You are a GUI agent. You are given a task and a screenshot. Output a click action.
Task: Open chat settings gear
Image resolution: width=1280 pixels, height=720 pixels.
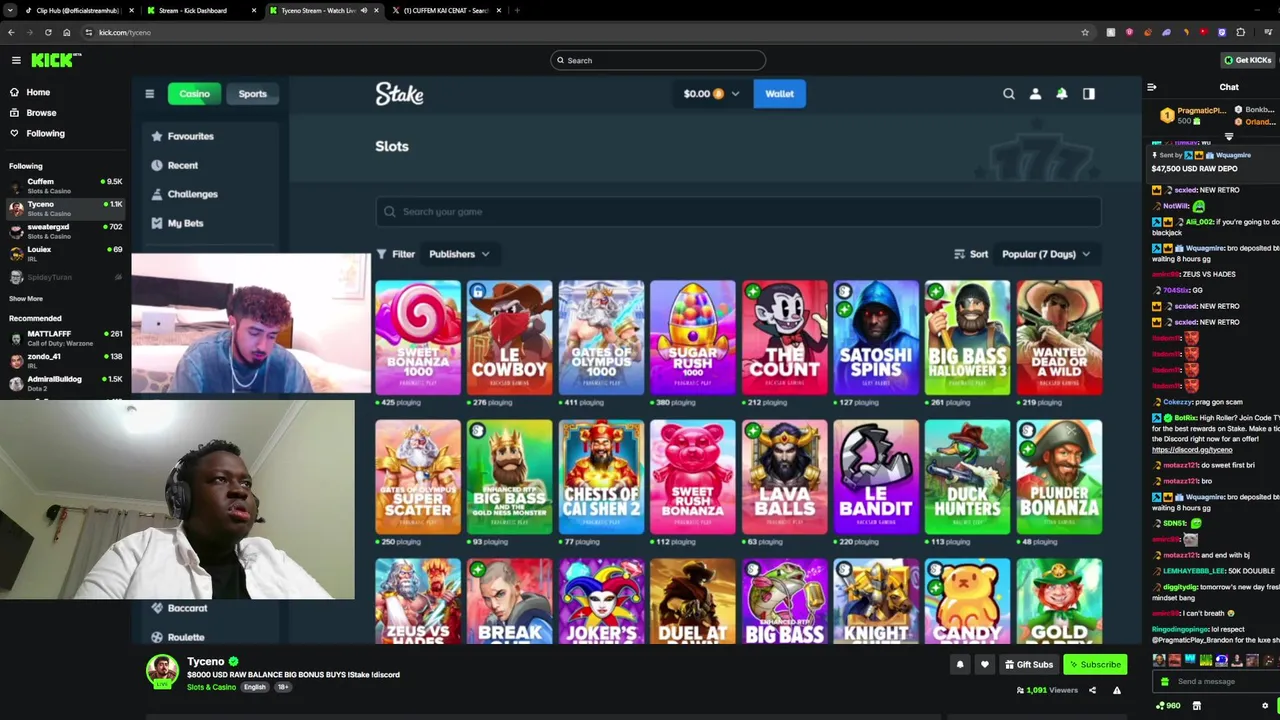1265,705
